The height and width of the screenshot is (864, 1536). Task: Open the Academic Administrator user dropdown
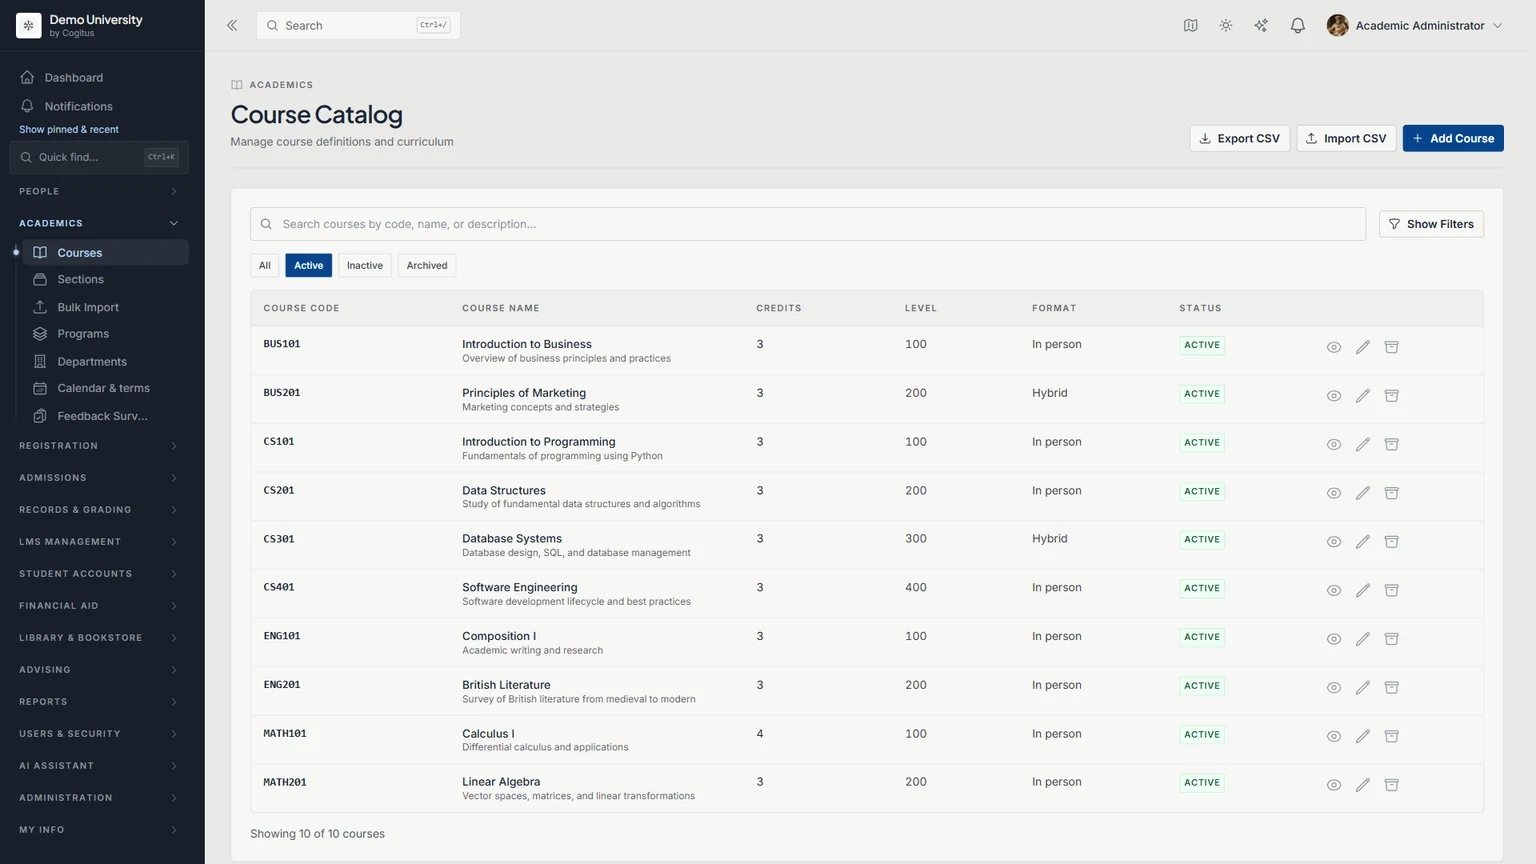tap(1415, 26)
